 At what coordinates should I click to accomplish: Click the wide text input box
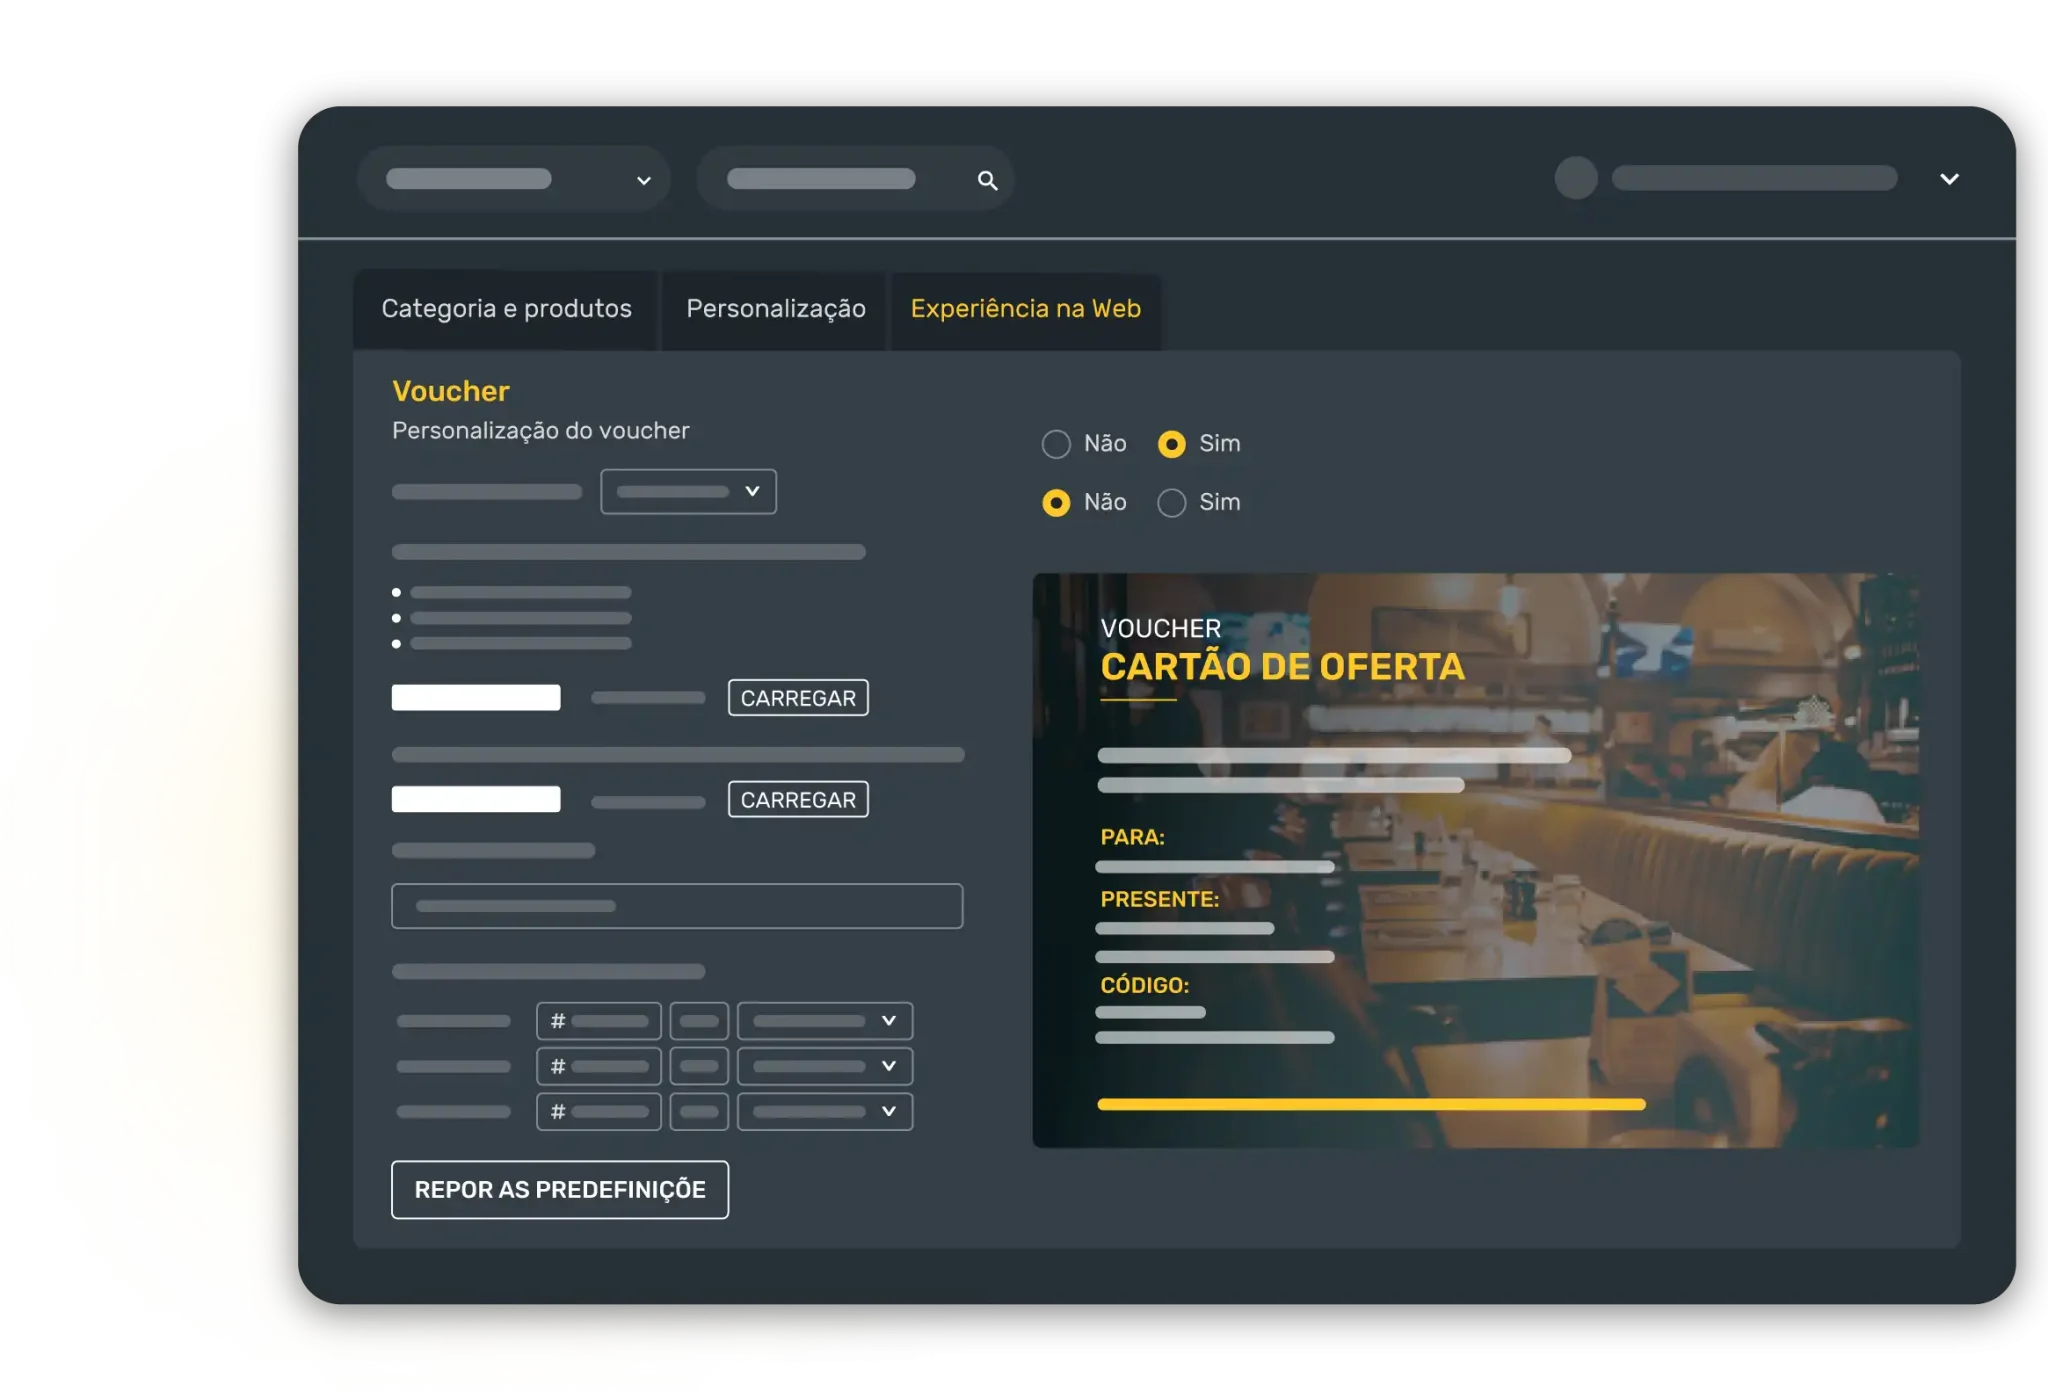(x=677, y=906)
